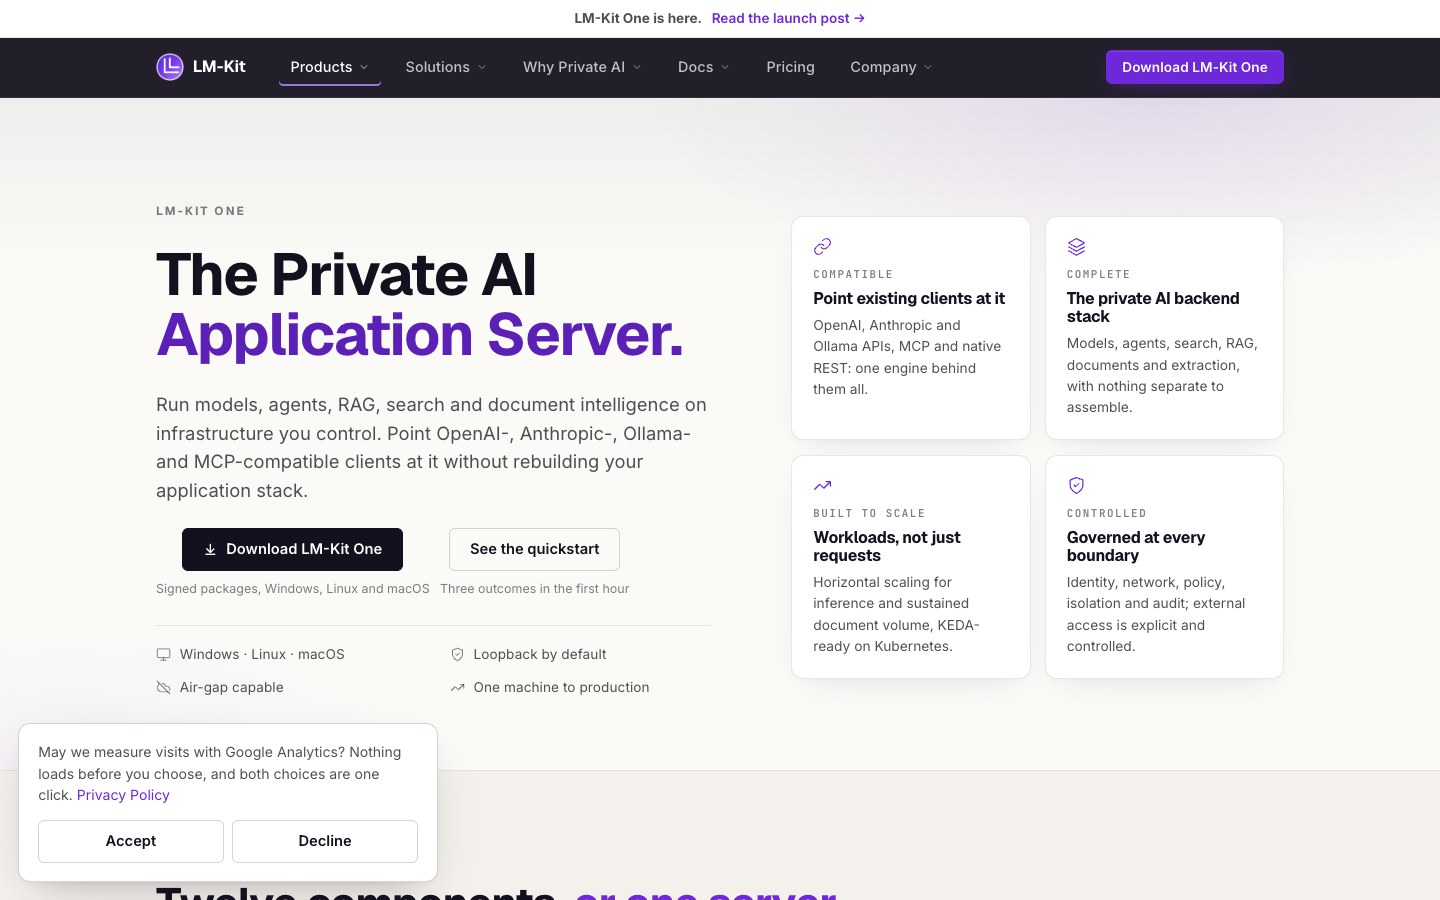Open the Privacy Policy link
This screenshot has width=1440, height=900.
[123, 795]
